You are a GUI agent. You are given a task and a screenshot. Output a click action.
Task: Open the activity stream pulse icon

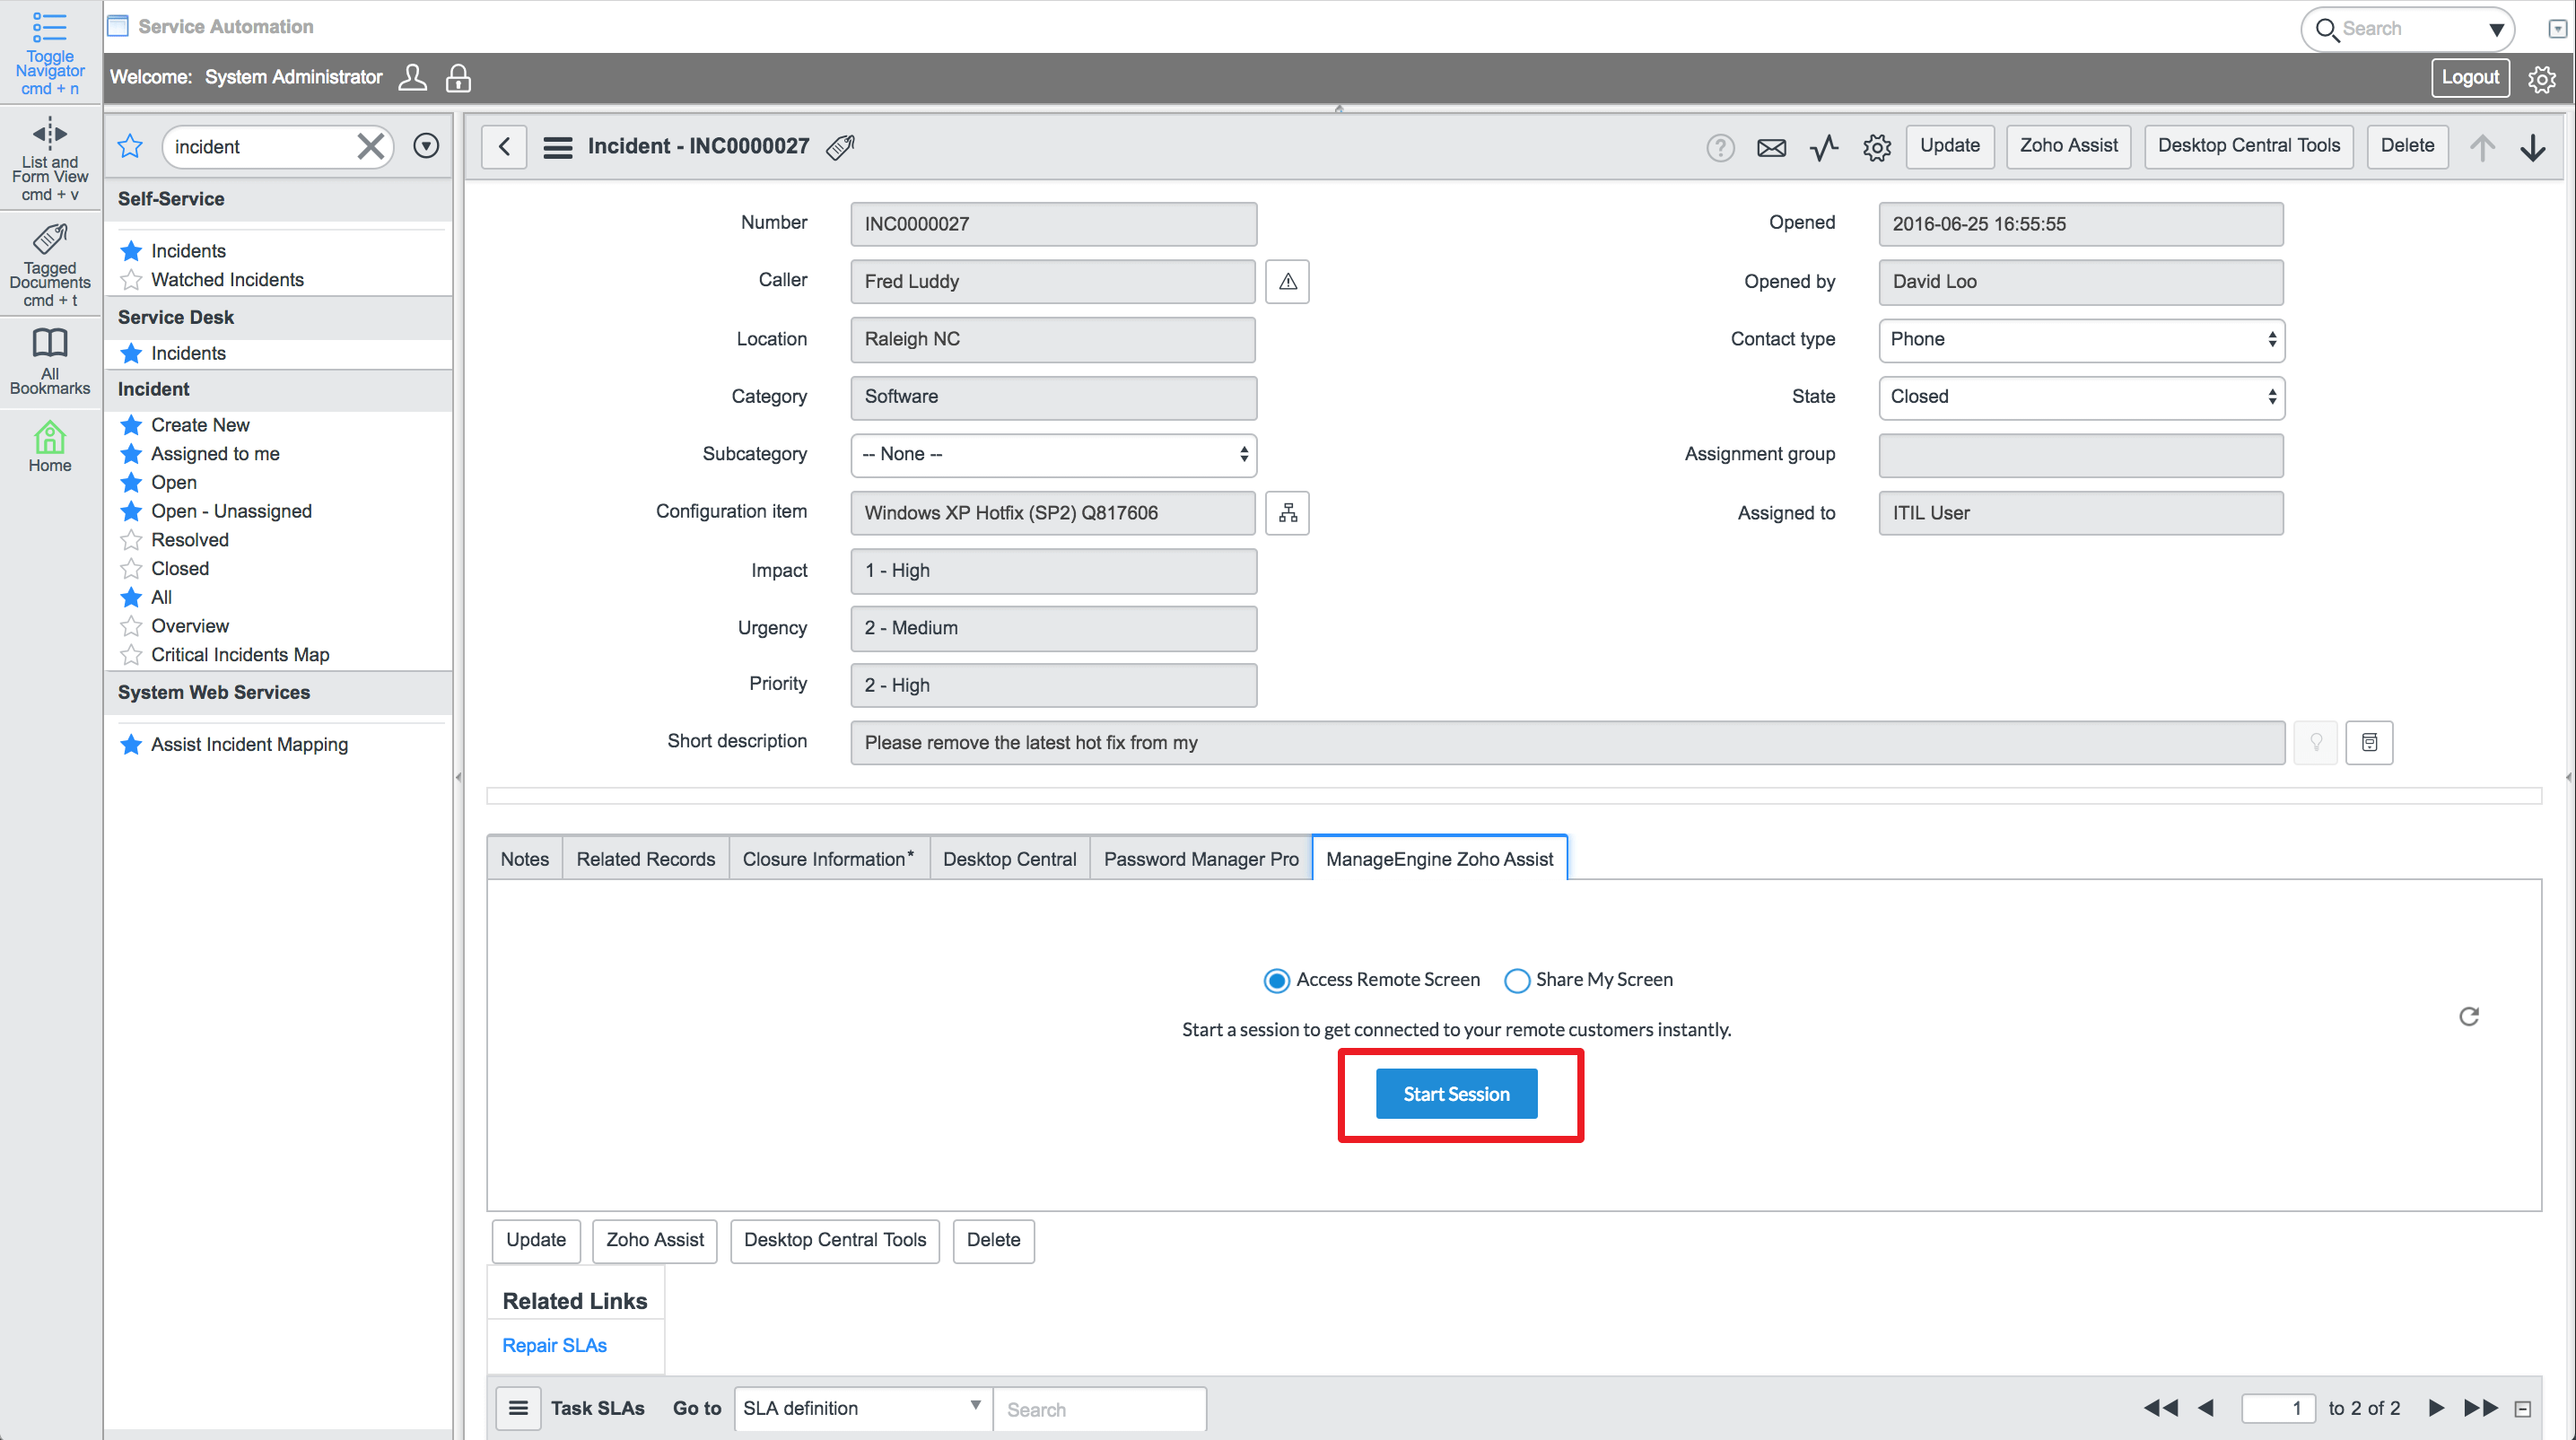click(1824, 148)
